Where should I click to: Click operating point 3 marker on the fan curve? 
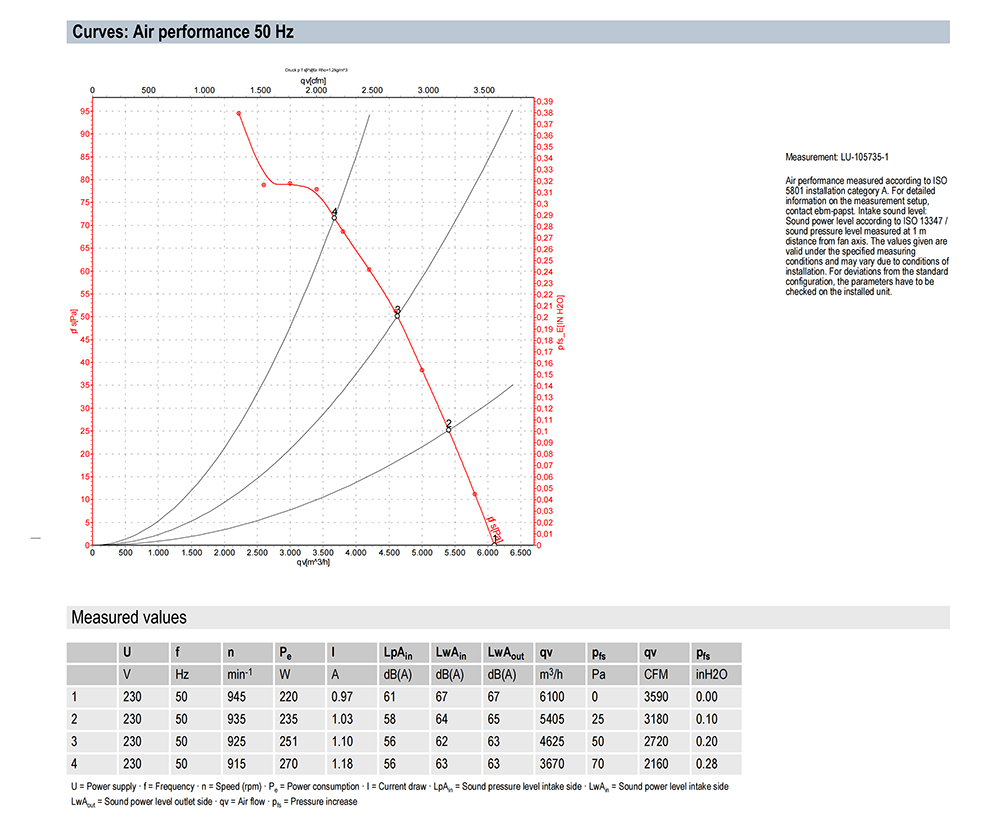[x=397, y=313]
